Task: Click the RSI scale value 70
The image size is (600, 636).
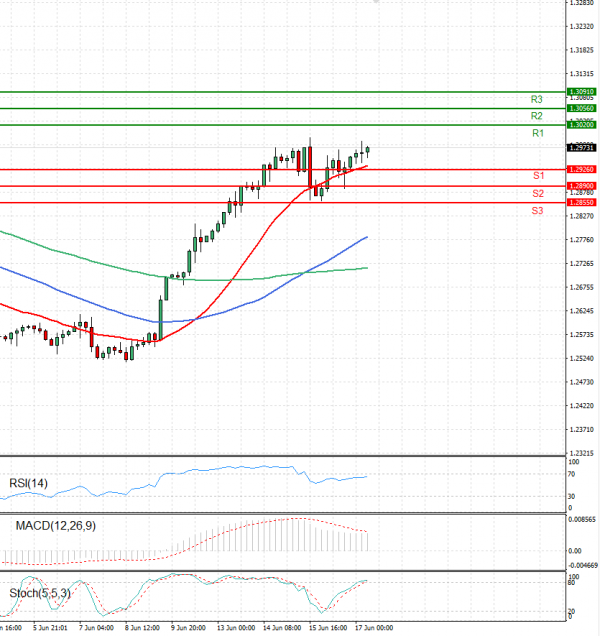Action: click(x=571, y=474)
